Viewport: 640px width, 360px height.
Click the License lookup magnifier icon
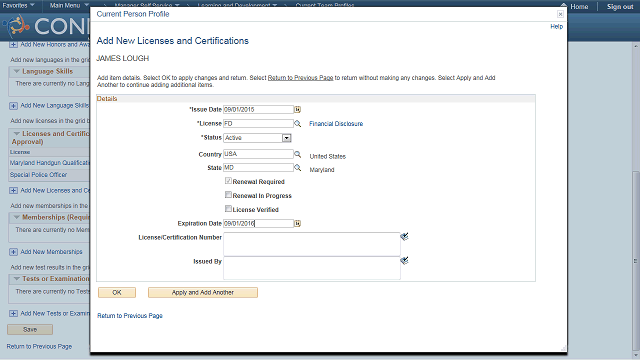click(x=298, y=123)
